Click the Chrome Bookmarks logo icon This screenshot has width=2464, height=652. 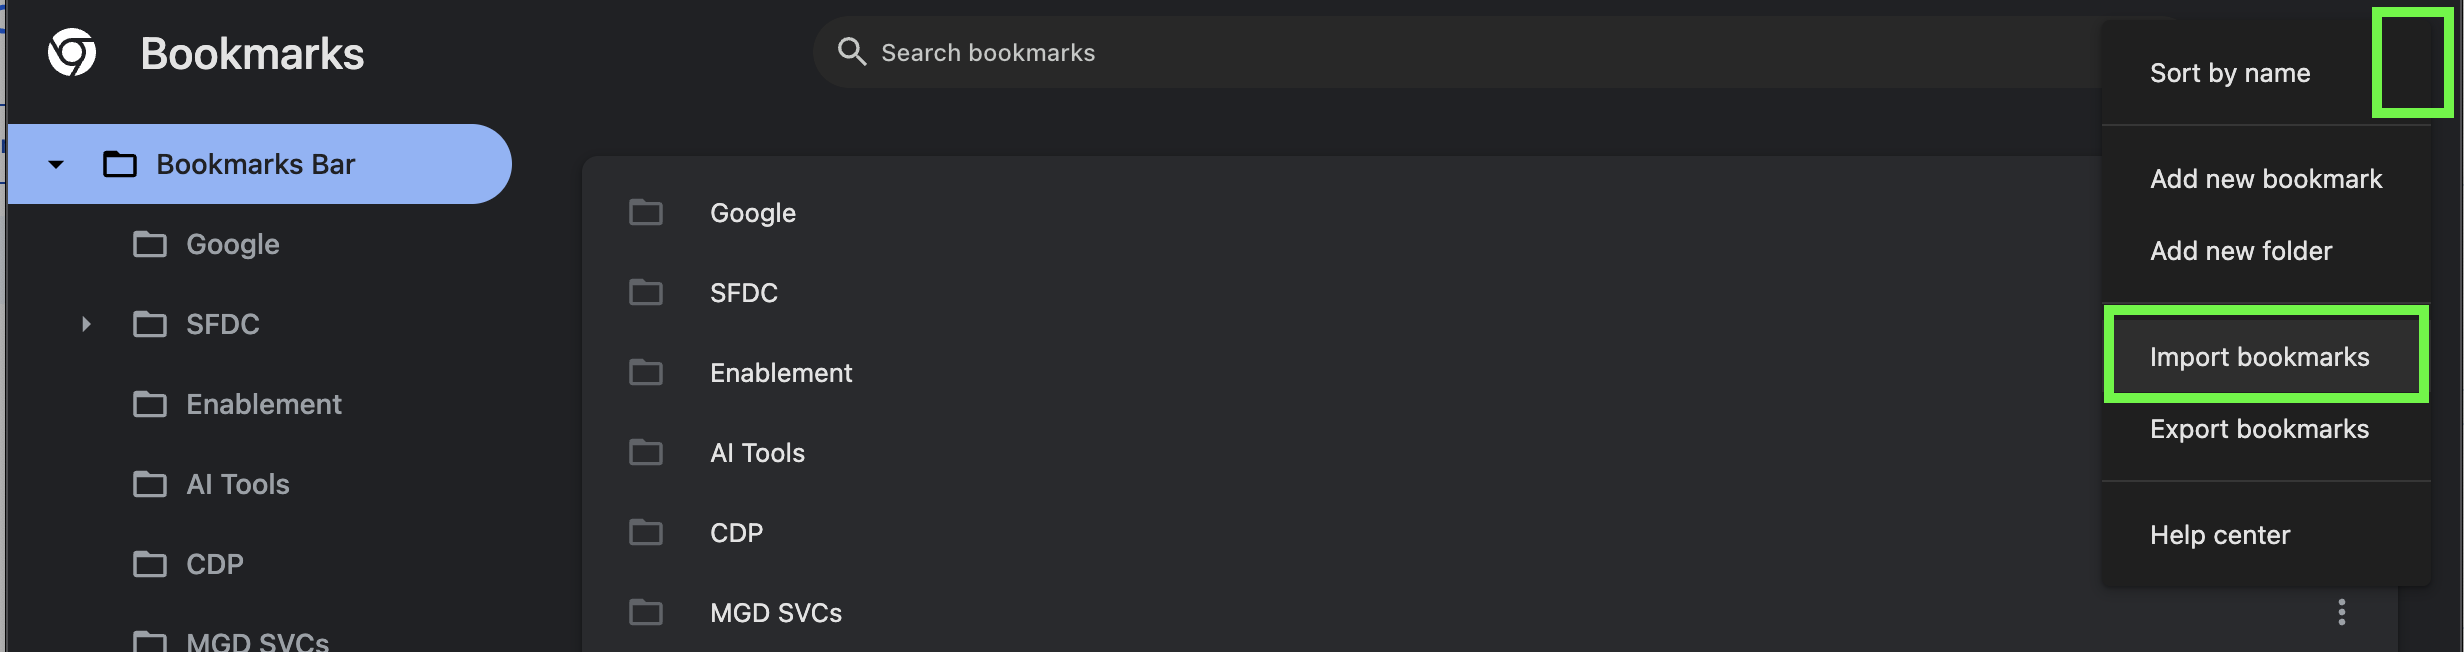point(69,52)
